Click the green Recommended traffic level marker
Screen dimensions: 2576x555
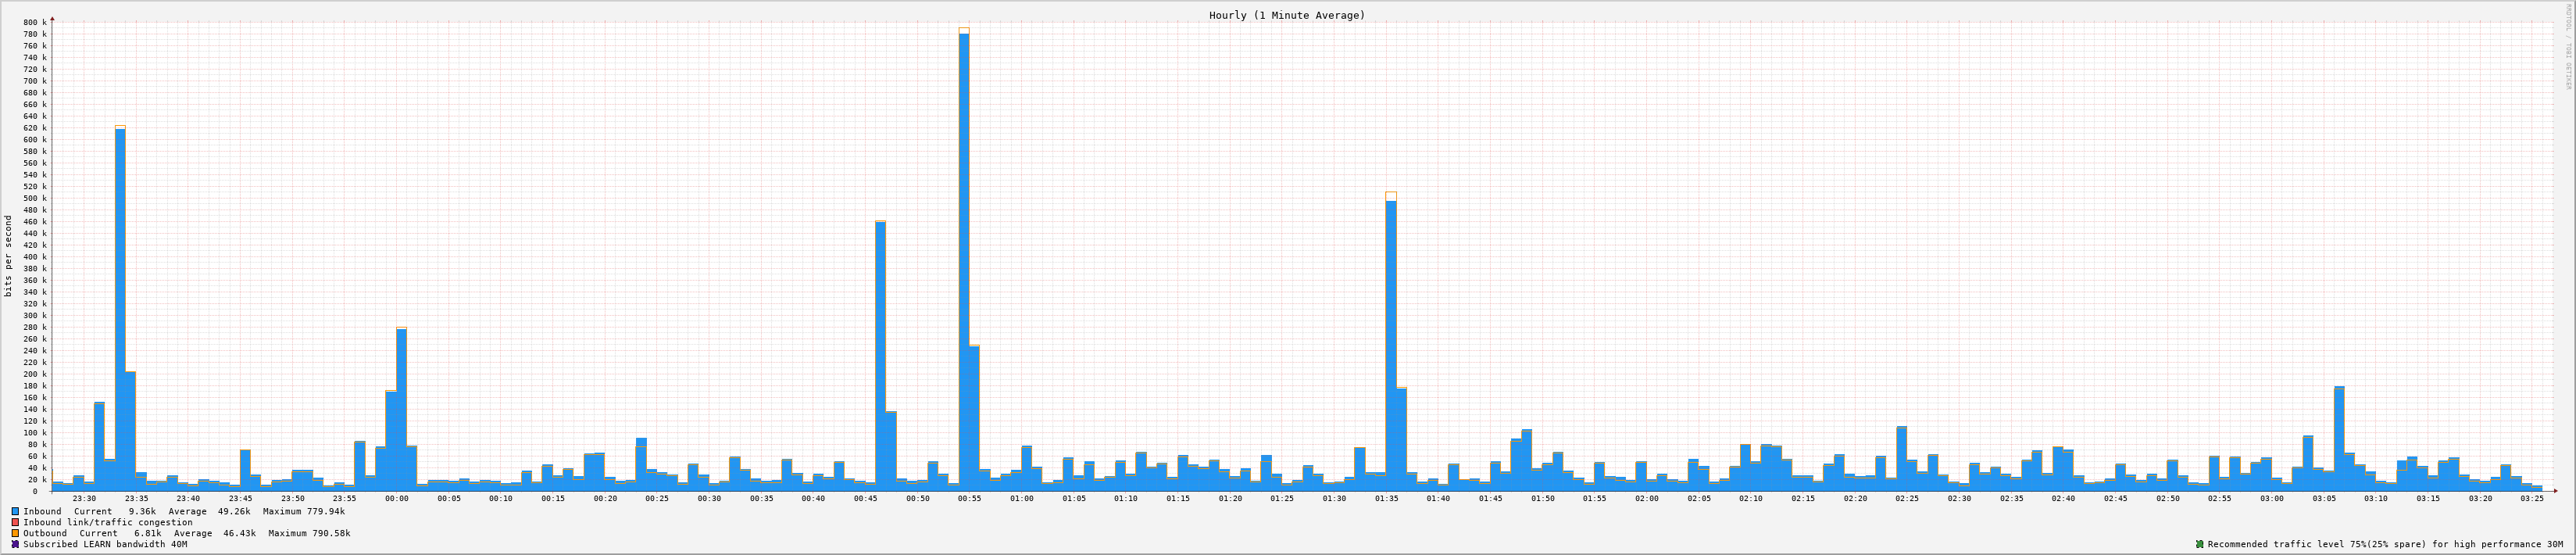(x=2199, y=544)
